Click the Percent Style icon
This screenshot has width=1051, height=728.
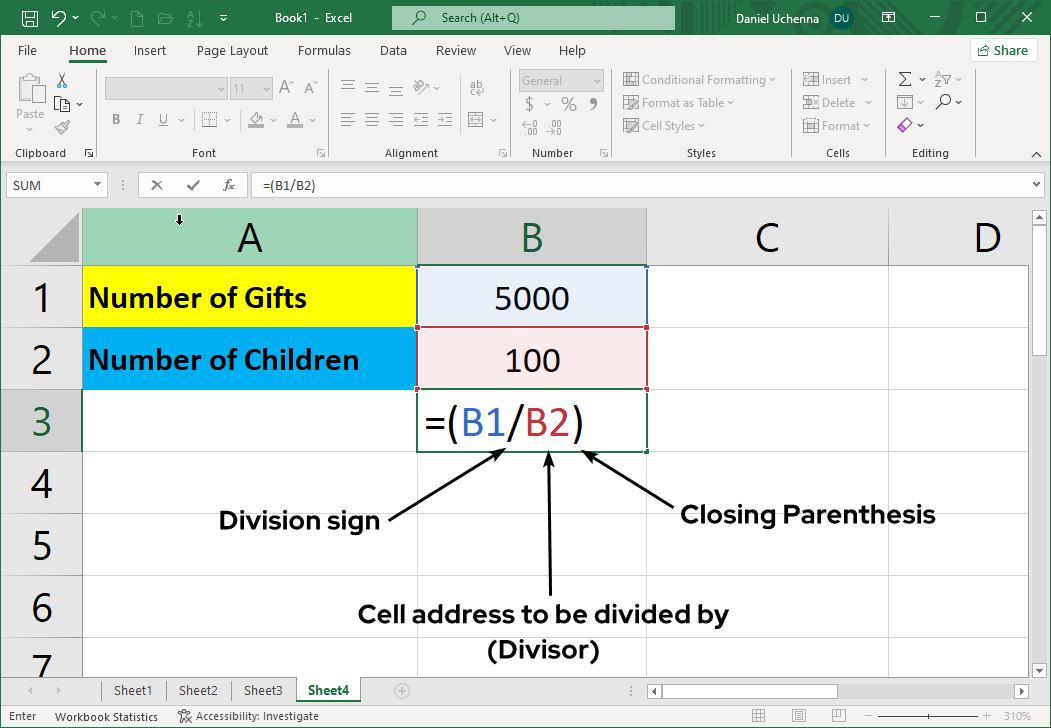567,104
